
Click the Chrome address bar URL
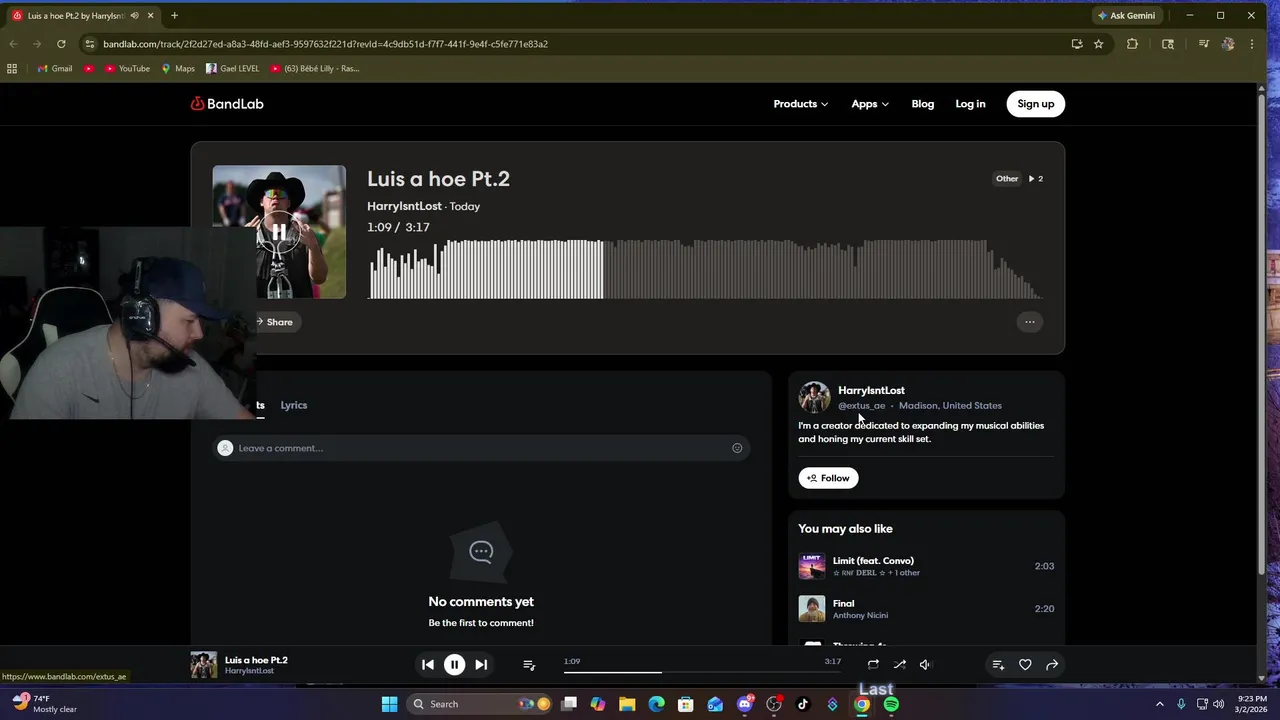(x=325, y=44)
